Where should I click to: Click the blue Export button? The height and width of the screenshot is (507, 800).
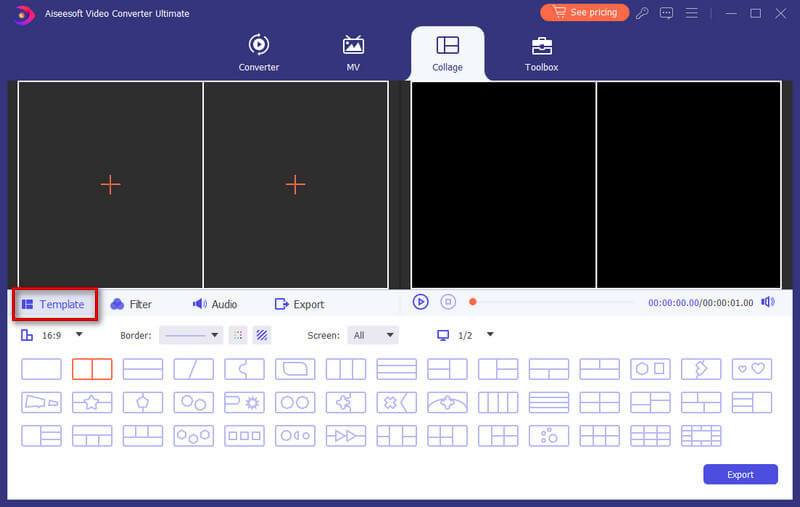pyautogui.click(x=740, y=474)
